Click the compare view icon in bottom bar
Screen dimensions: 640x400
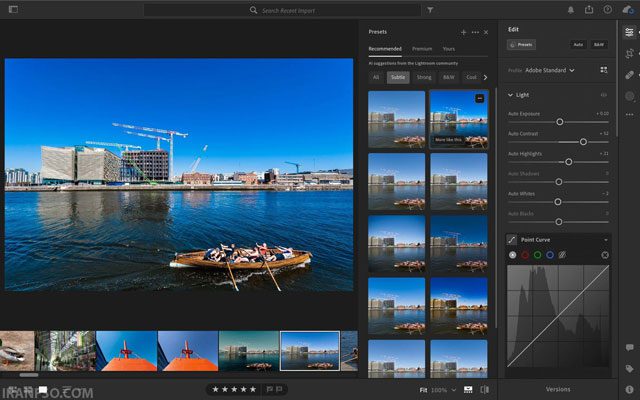[x=484, y=390]
